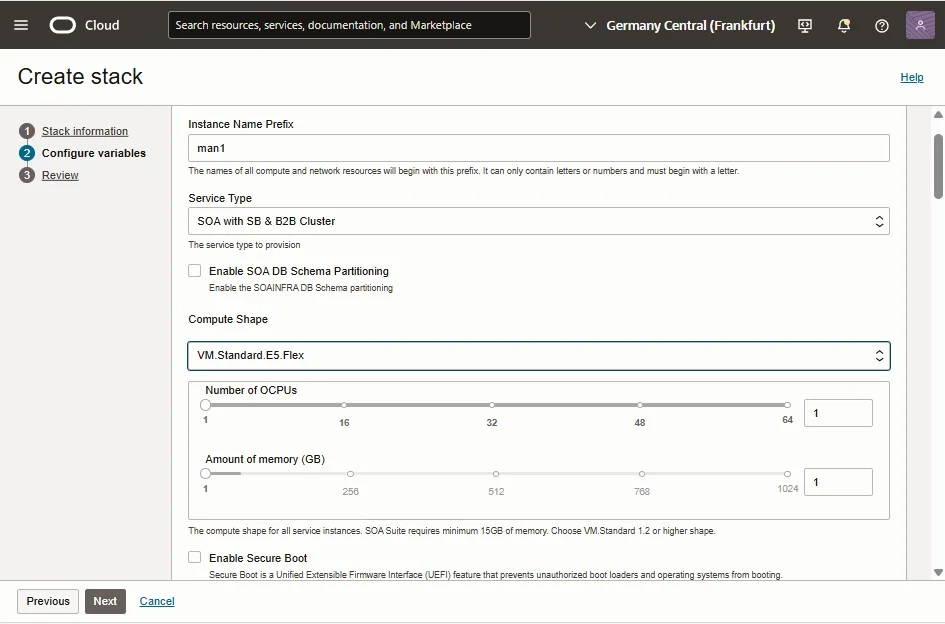Set OCPUs slider to the 32 mark

click(492, 405)
